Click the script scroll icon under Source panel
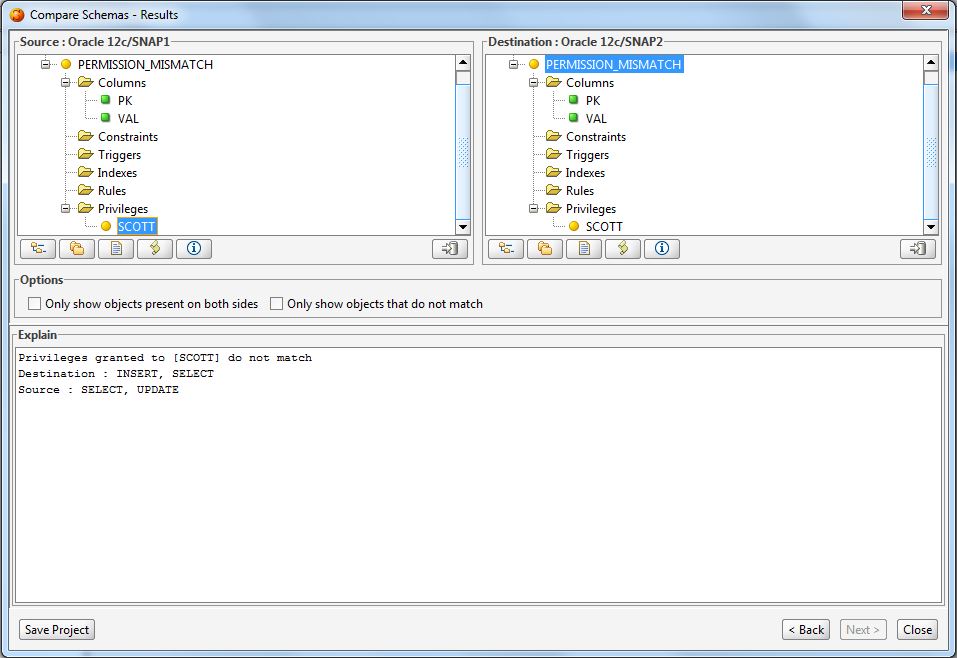 pos(155,248)
